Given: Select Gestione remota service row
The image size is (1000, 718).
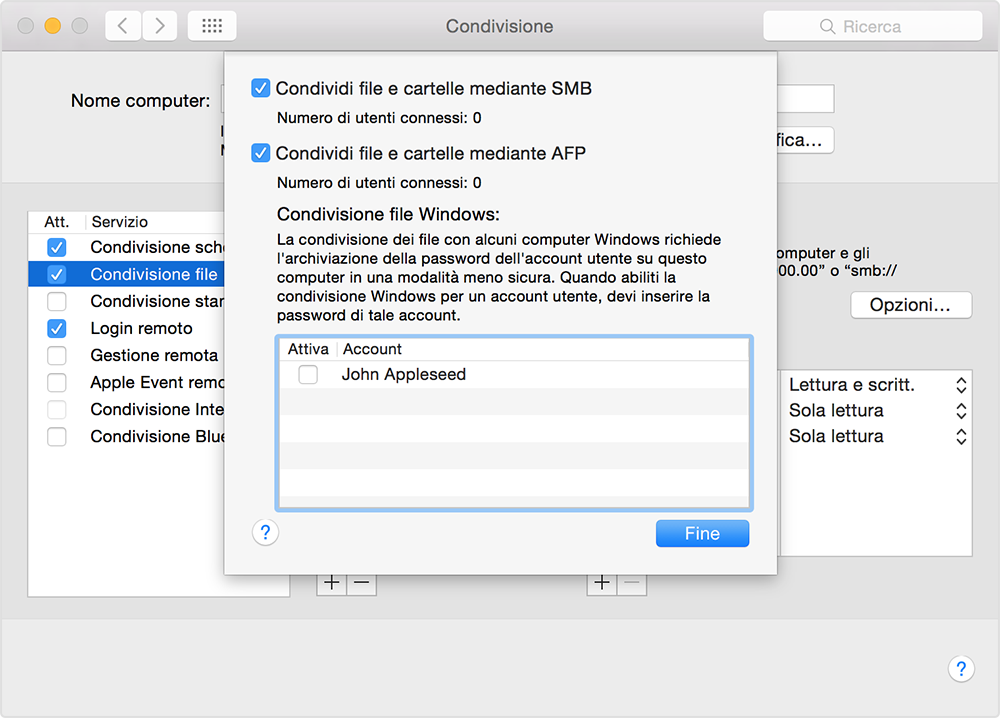Looking at the screenshot, I should coord(154,355).
